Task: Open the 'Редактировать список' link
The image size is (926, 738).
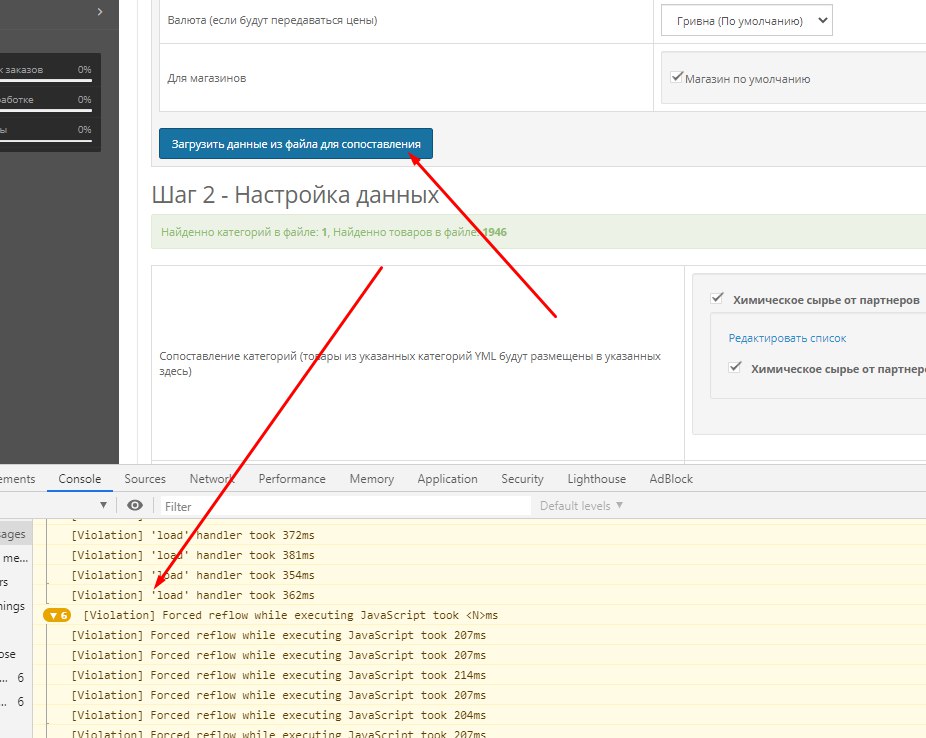Action: (787, 338)
